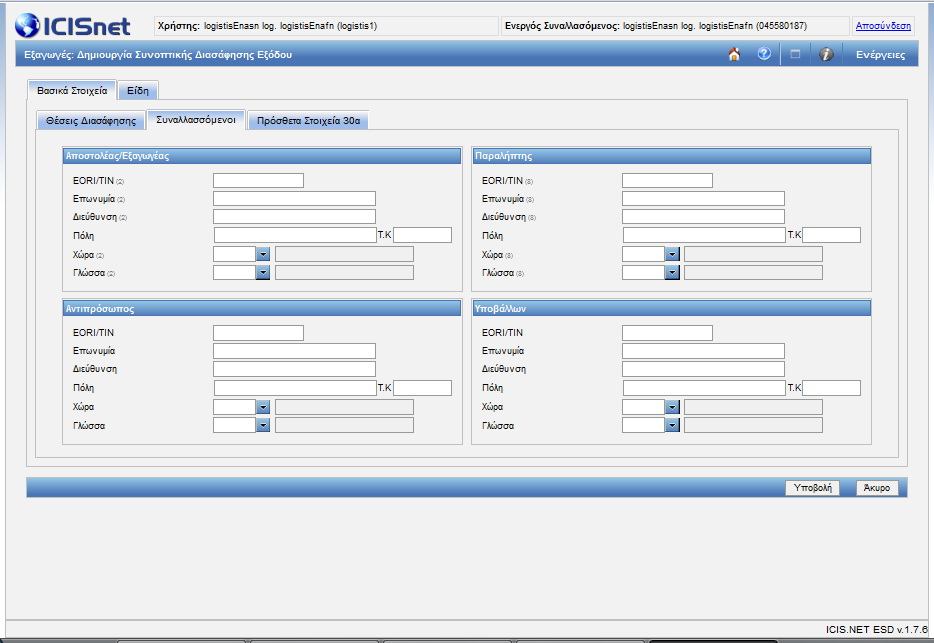Focus T.K field in Παραλήπτης
Viewport: 934px width, 643px height.
pyautogui.click(x=832, y=235)
